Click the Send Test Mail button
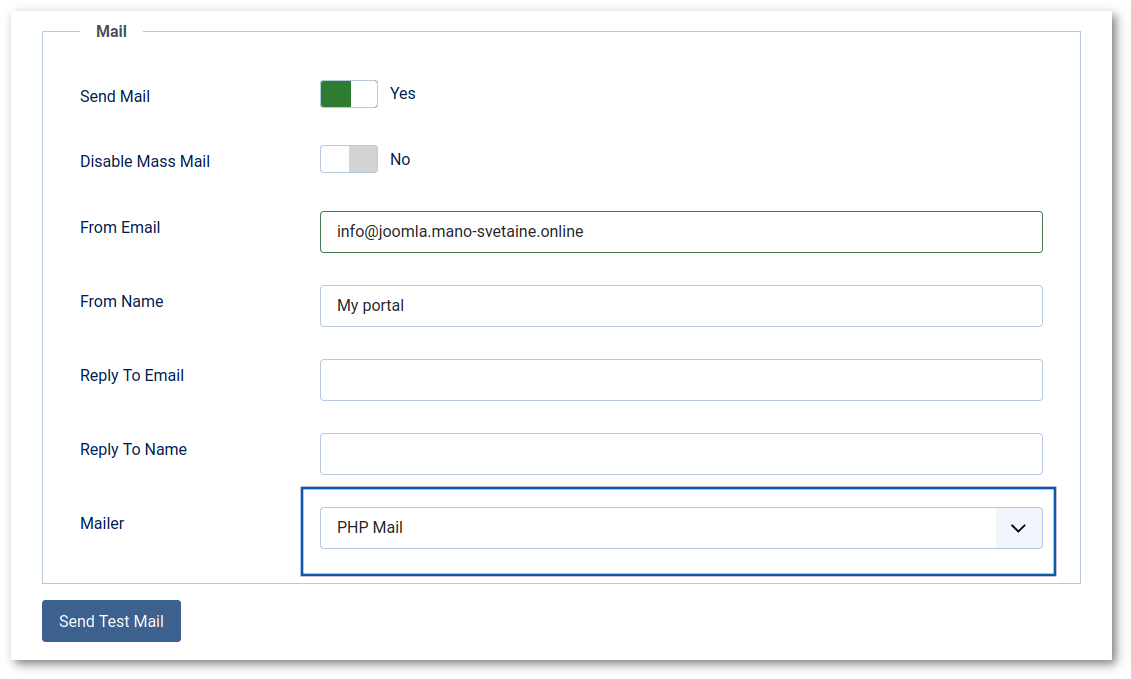 111,621
